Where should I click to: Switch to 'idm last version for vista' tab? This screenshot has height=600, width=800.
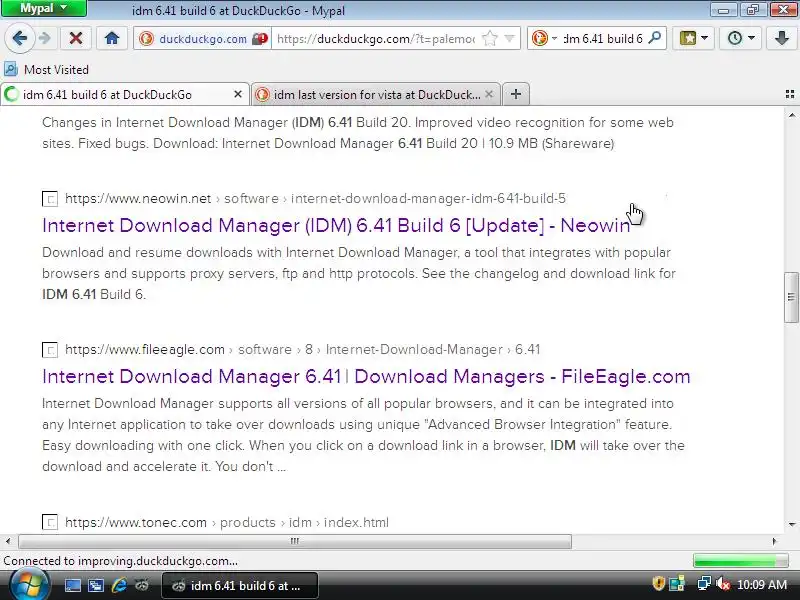pyautogui.click(x=377, y=94)
